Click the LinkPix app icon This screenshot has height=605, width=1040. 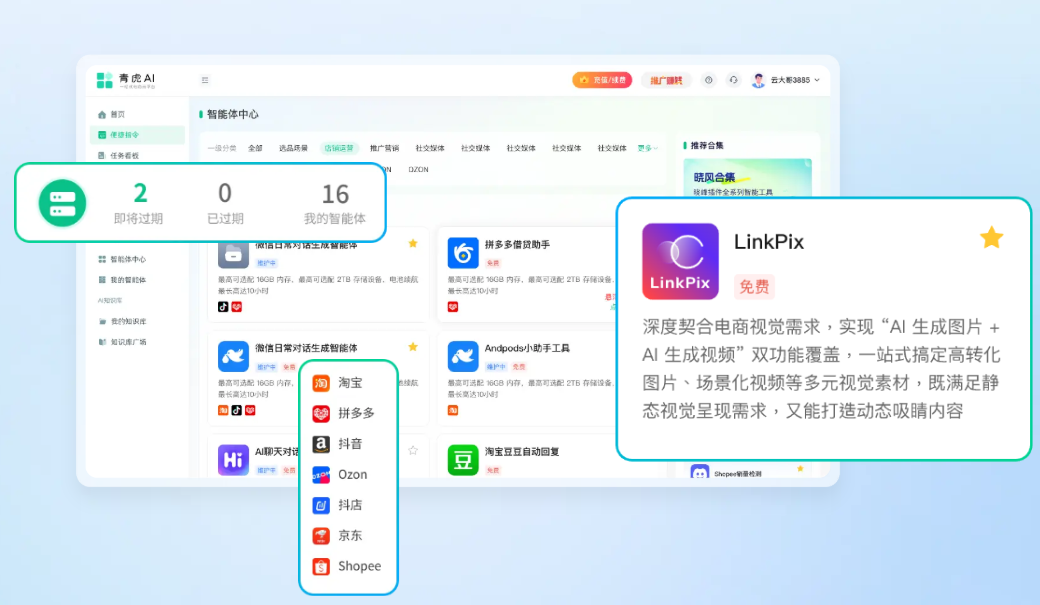681,261
